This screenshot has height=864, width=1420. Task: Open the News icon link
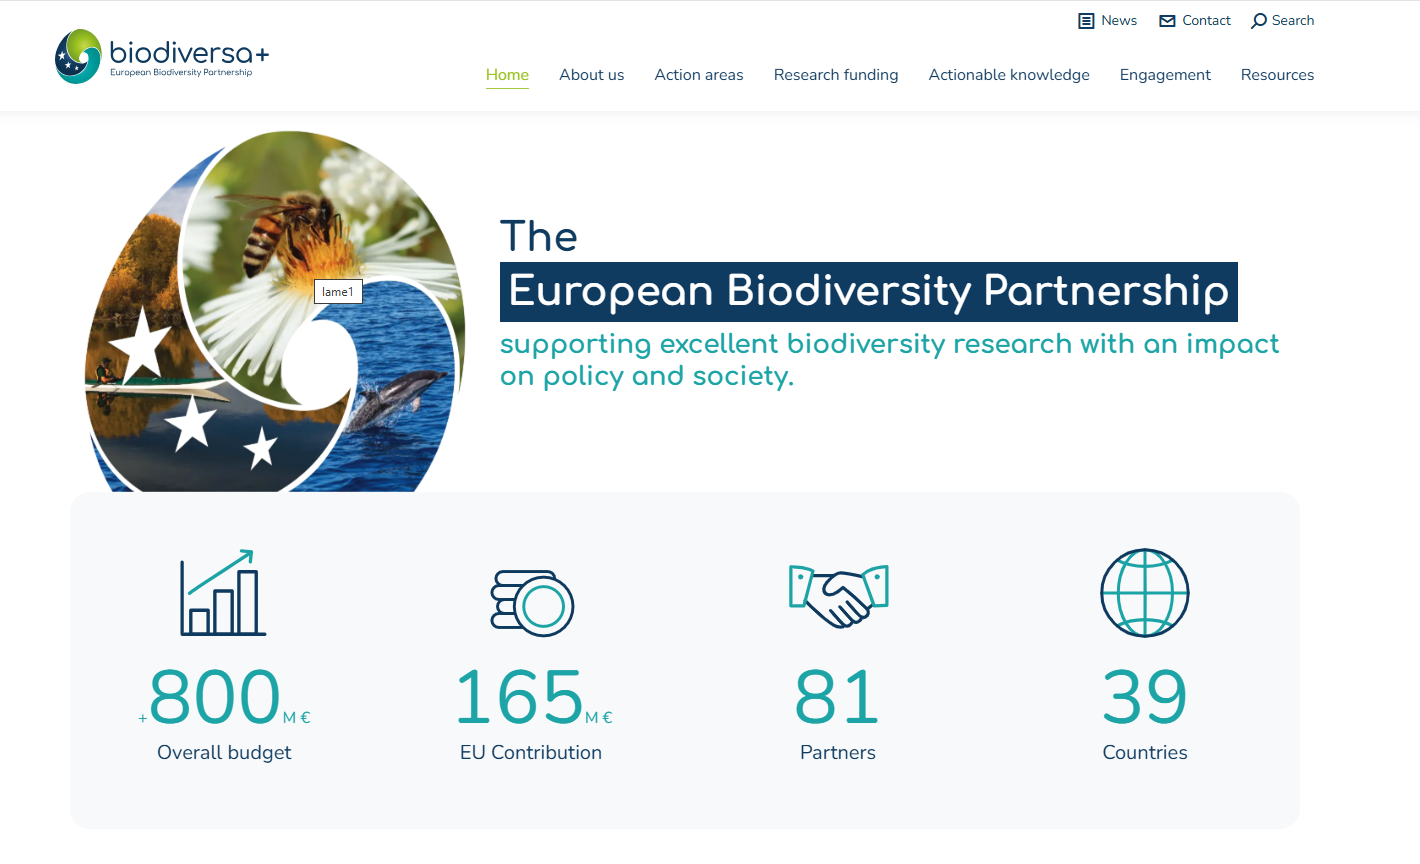click(1086, 21)
